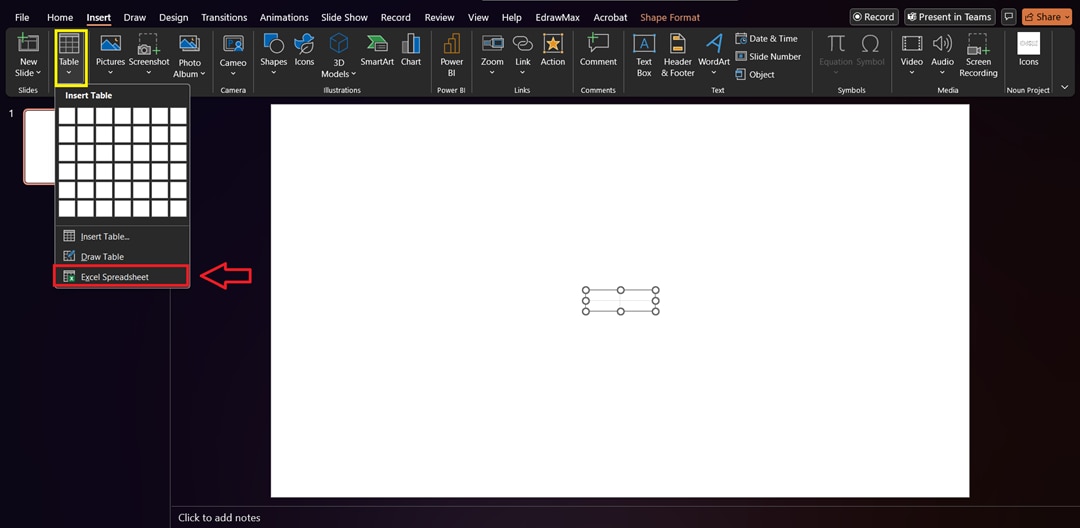1080x528 pixels.
Task: Click the top-left cell of table grid
Action: pos(67,116)
